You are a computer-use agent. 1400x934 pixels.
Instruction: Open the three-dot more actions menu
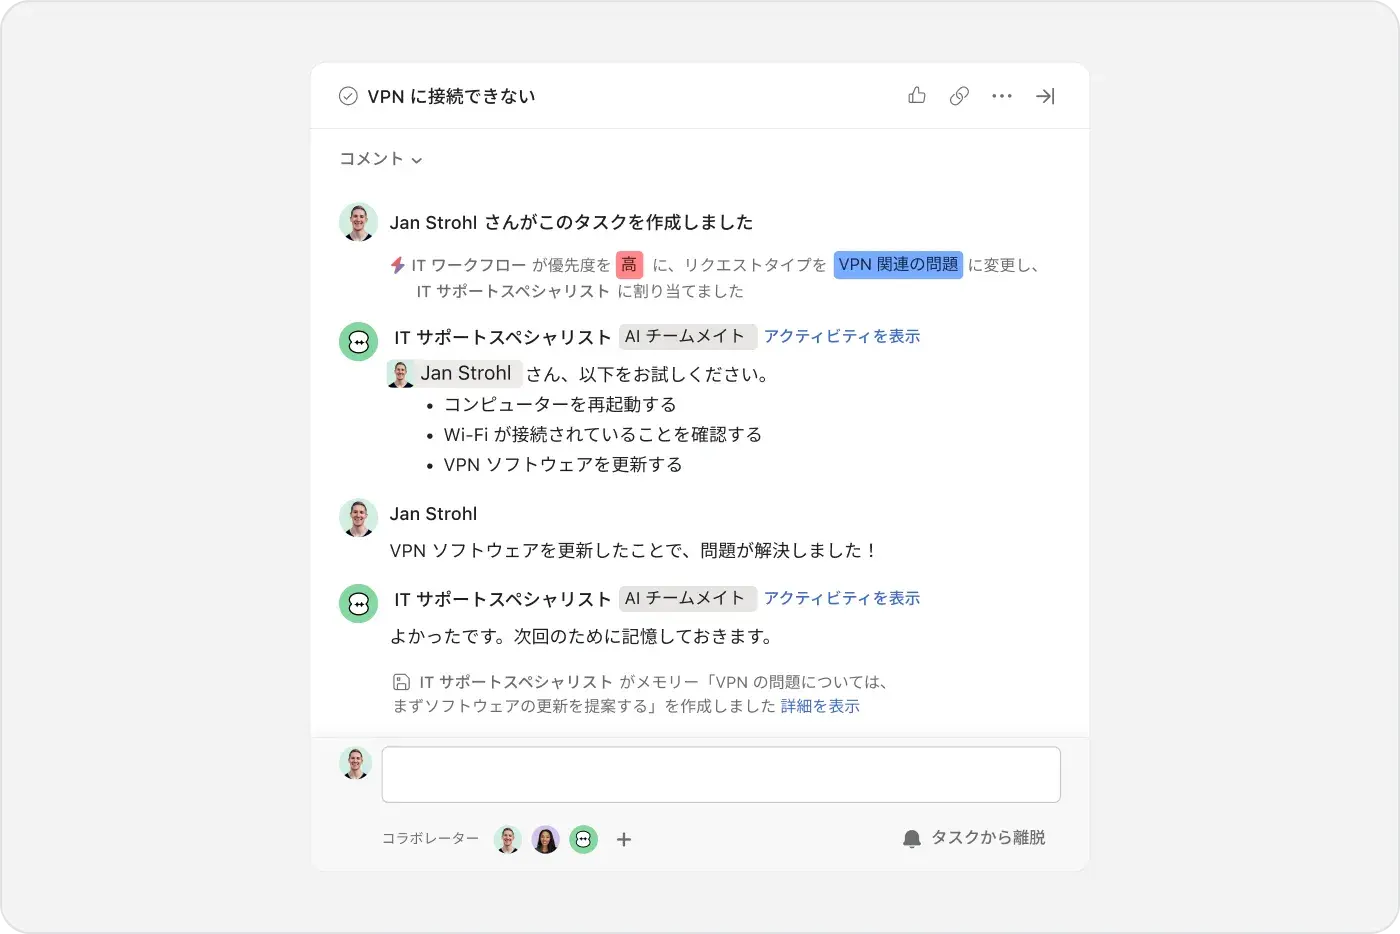[x=1002, y=96]
